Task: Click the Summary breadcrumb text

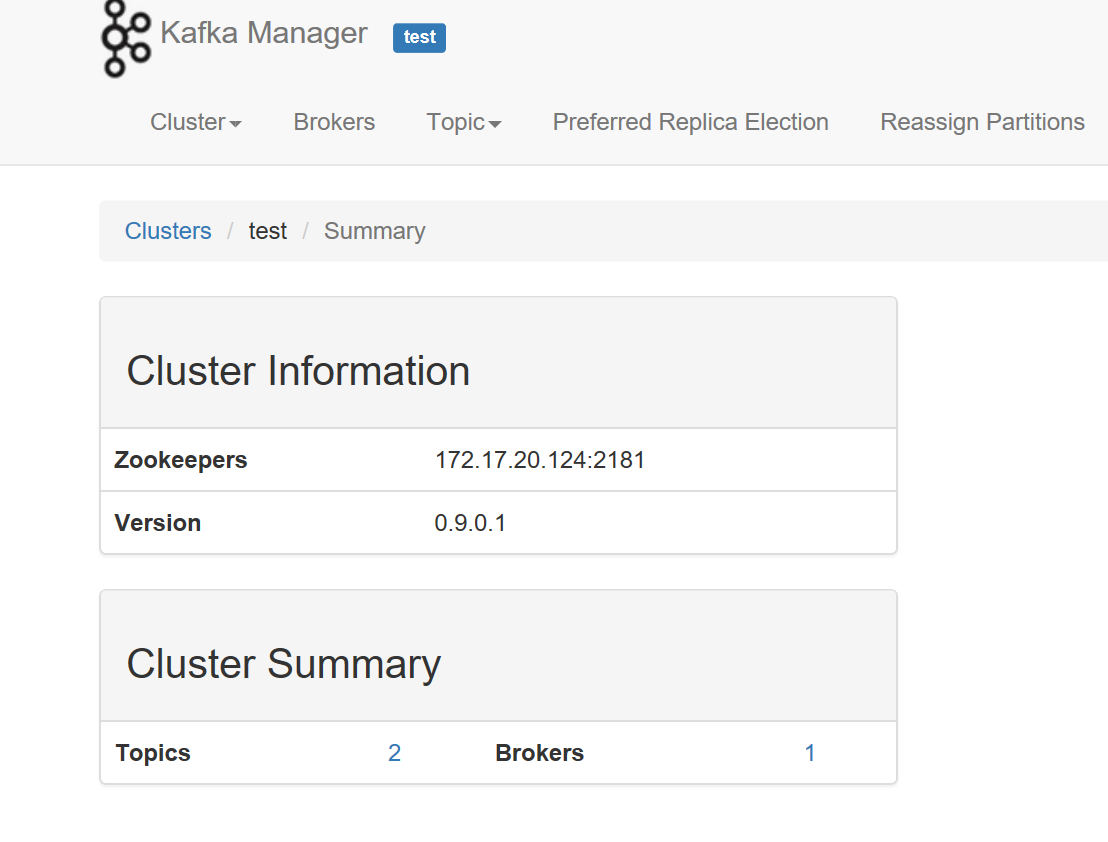Action: 375,231
